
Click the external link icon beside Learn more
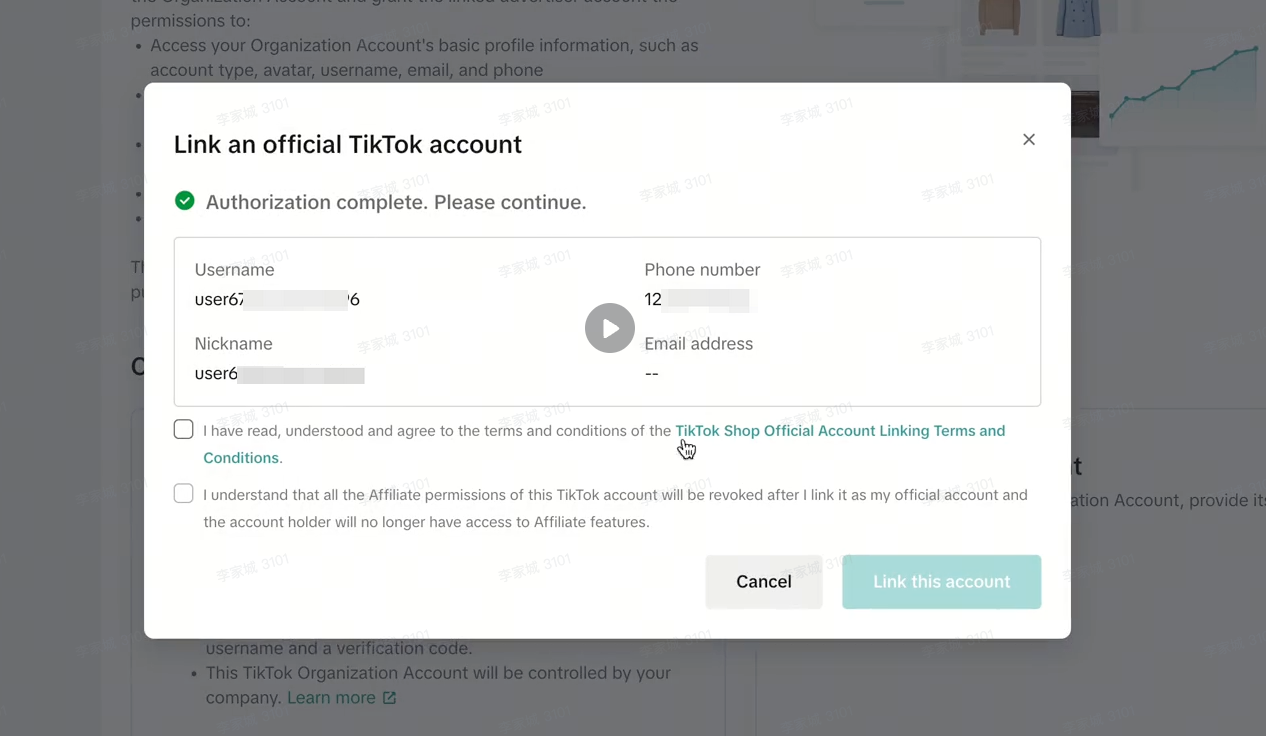click(390, 698)
